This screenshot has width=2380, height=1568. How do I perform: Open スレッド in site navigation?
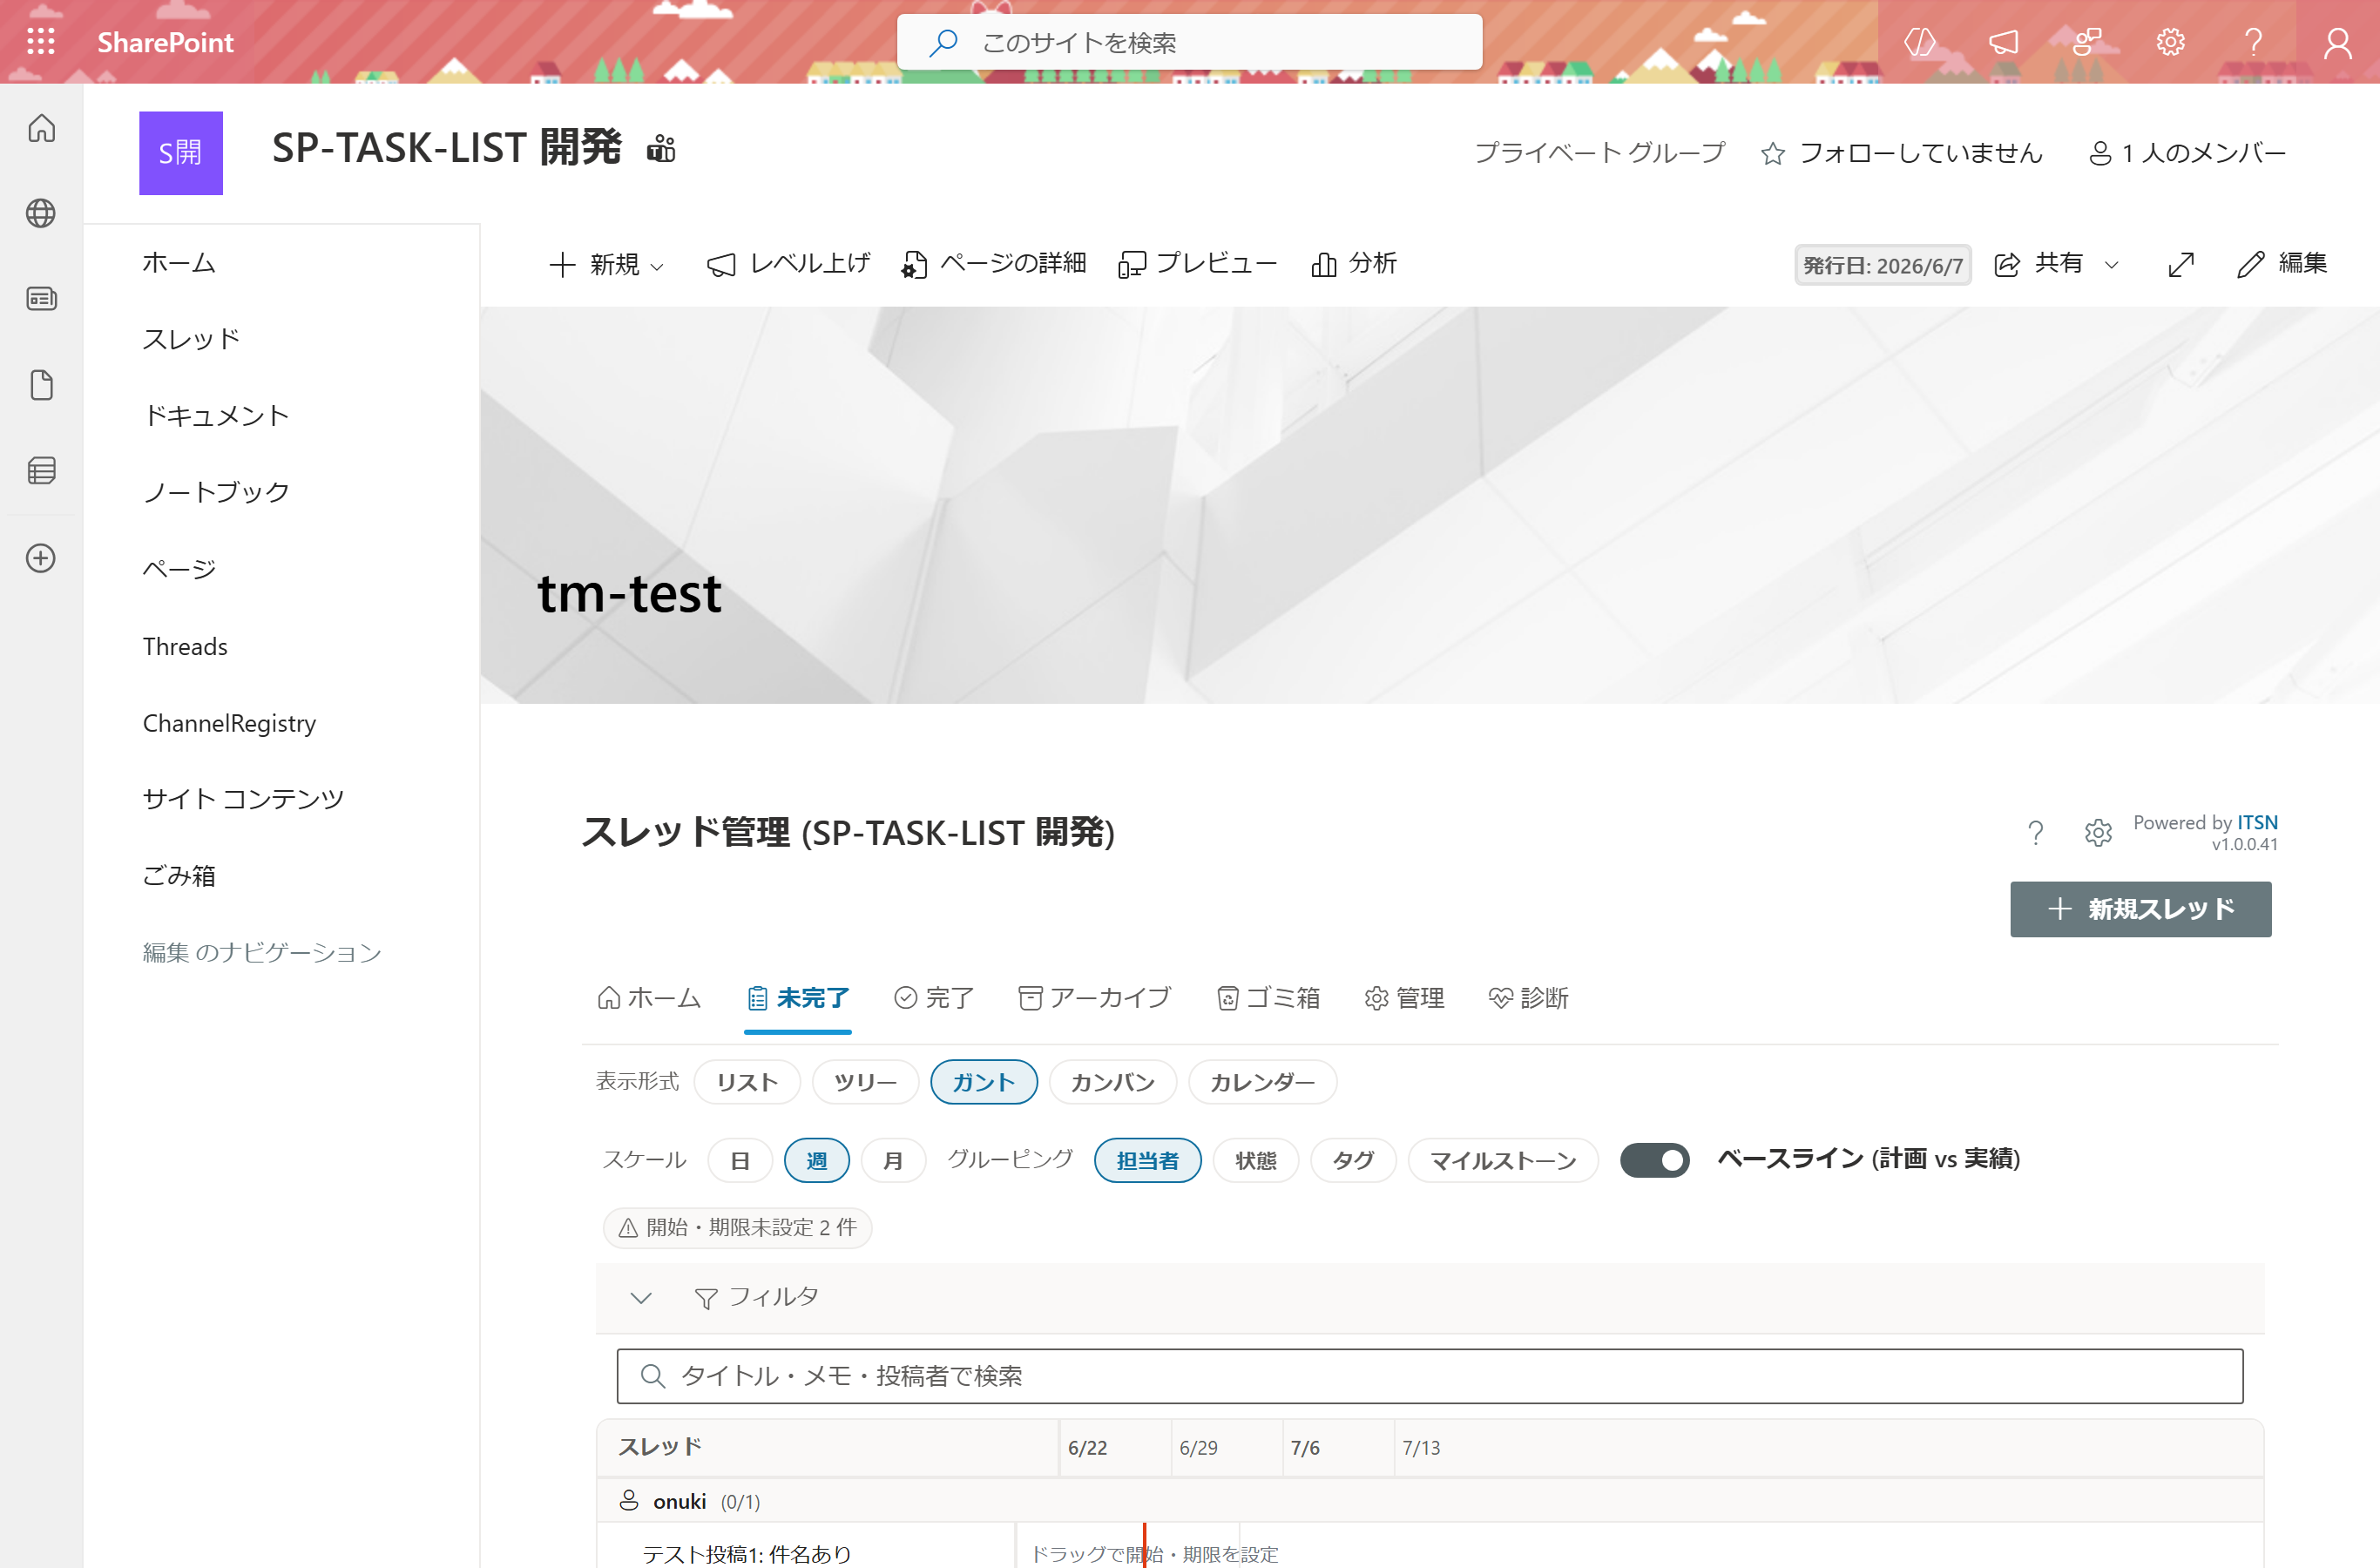pos(191,339)
